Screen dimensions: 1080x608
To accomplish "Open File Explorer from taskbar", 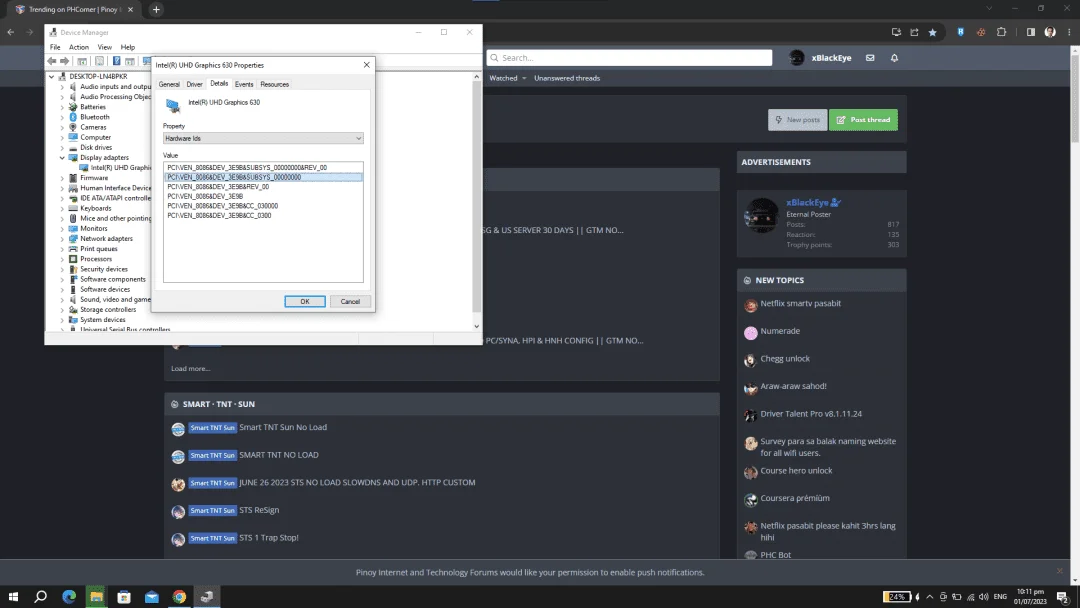I will (x=96, y=596).
